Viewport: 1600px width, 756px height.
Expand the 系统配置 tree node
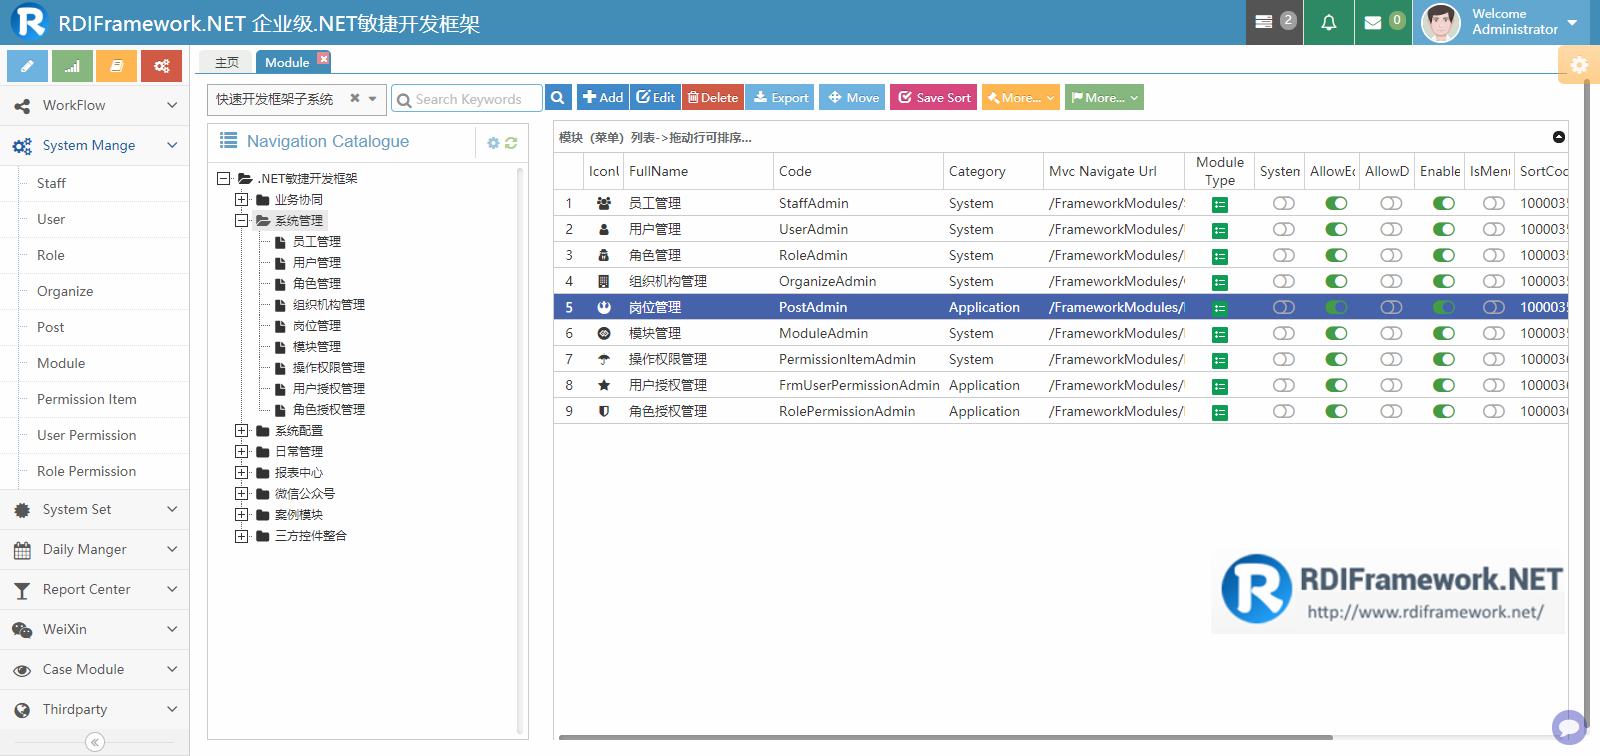tap(241, 431)
